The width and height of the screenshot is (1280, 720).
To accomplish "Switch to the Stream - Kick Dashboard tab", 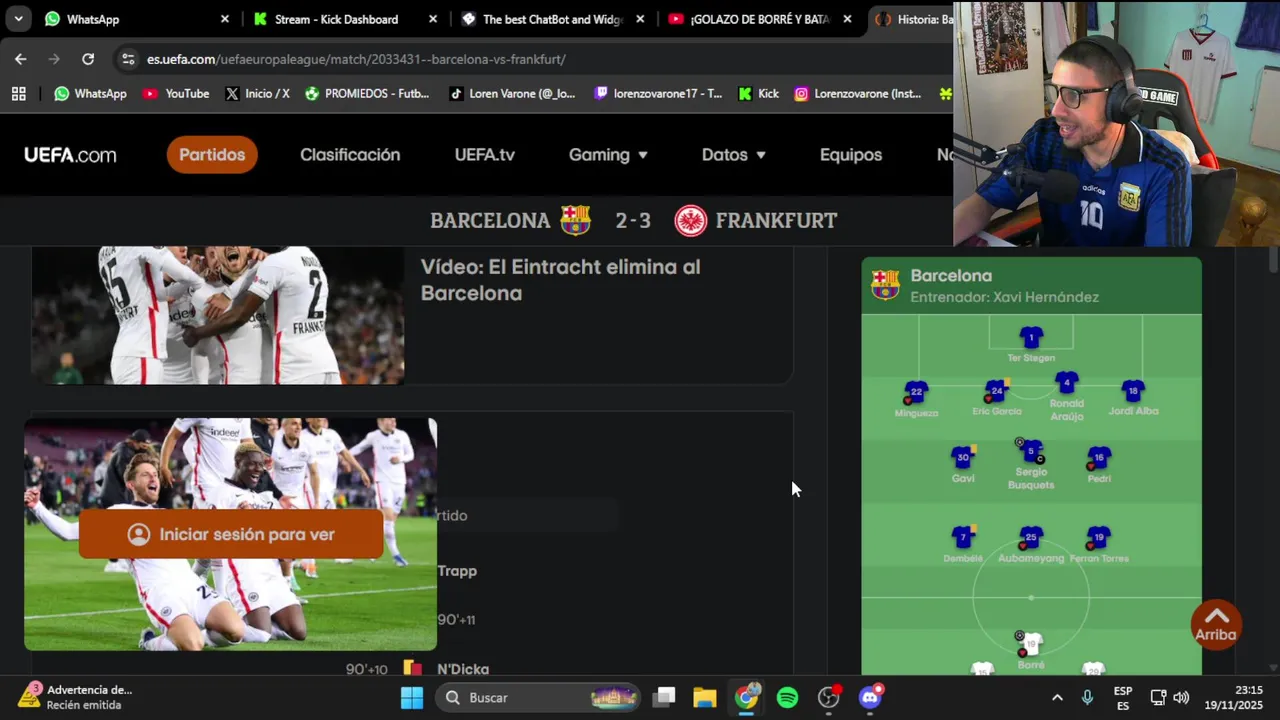I will [345, 19].
